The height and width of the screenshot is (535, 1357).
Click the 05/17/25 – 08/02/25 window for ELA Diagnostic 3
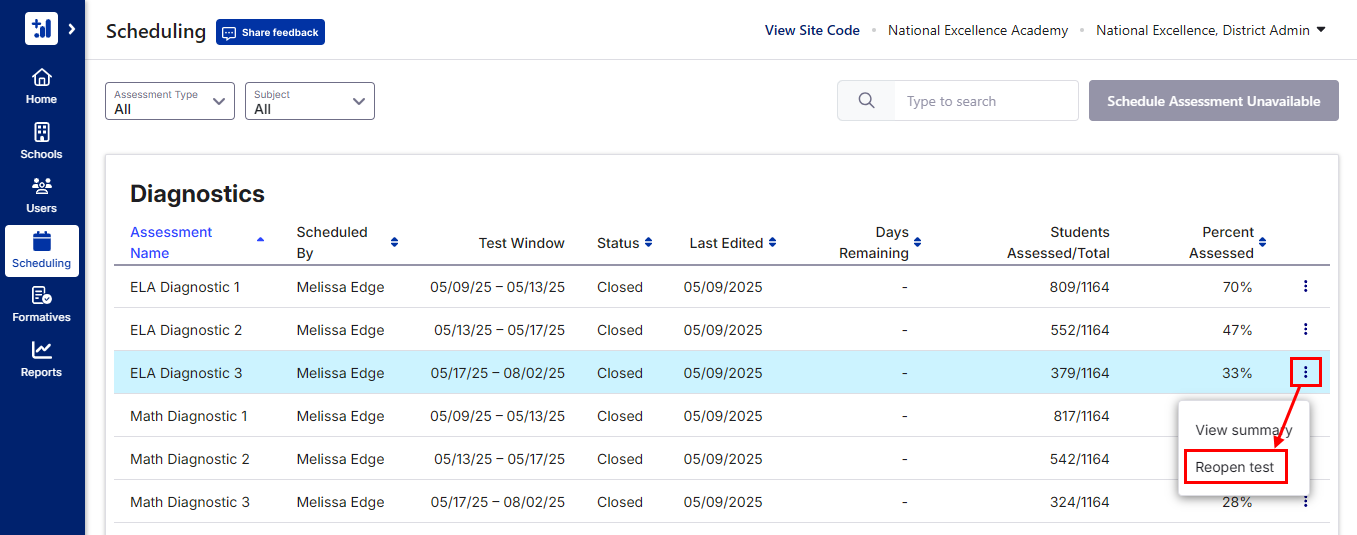498,373
